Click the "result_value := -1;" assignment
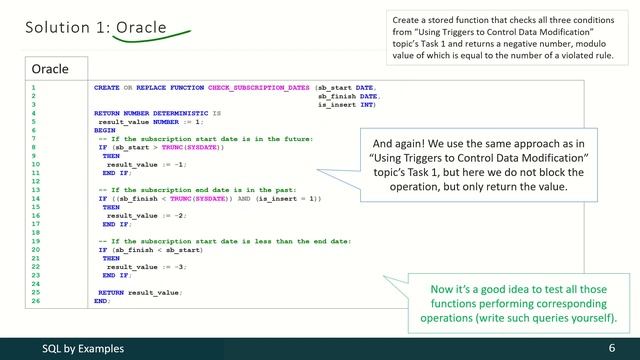Screen dimensions: 640x360 [x=147, y=164]
